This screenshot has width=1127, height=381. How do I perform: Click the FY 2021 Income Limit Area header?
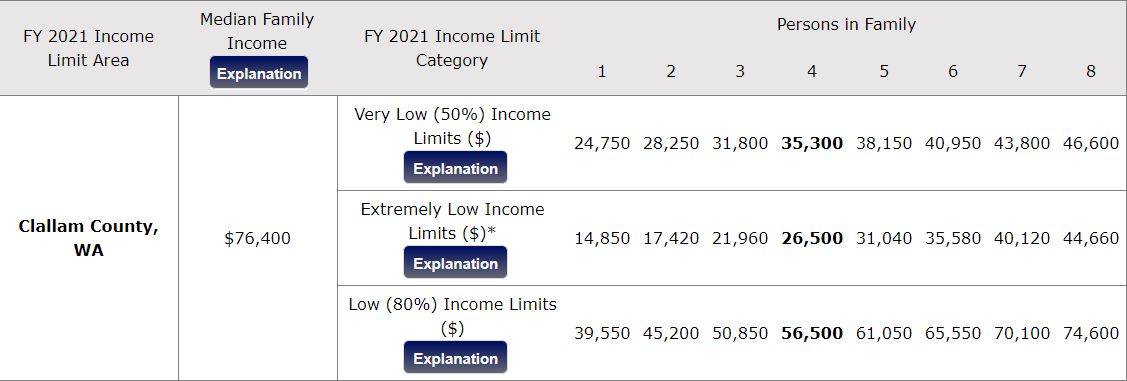coord(88,48)
